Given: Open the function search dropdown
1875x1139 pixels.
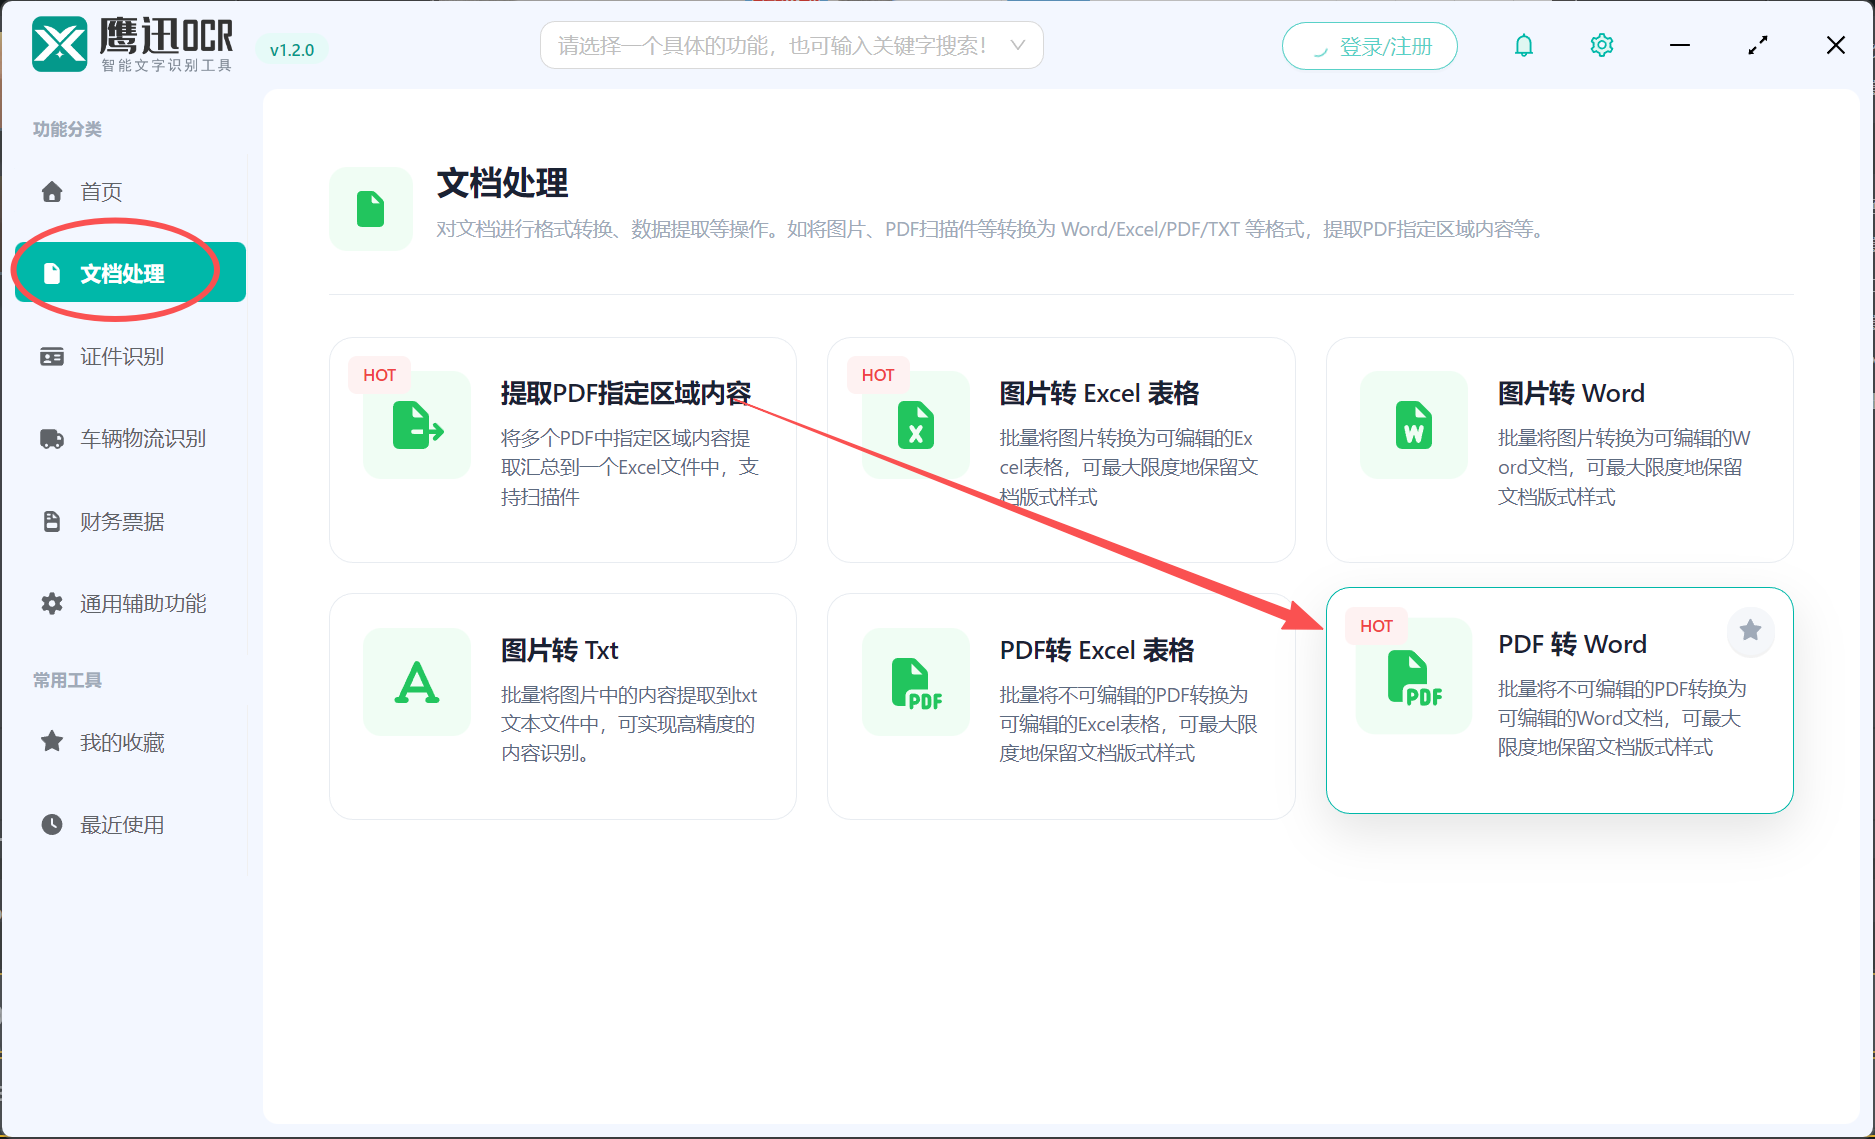Looking at the screenshot, I should [790, 45].
